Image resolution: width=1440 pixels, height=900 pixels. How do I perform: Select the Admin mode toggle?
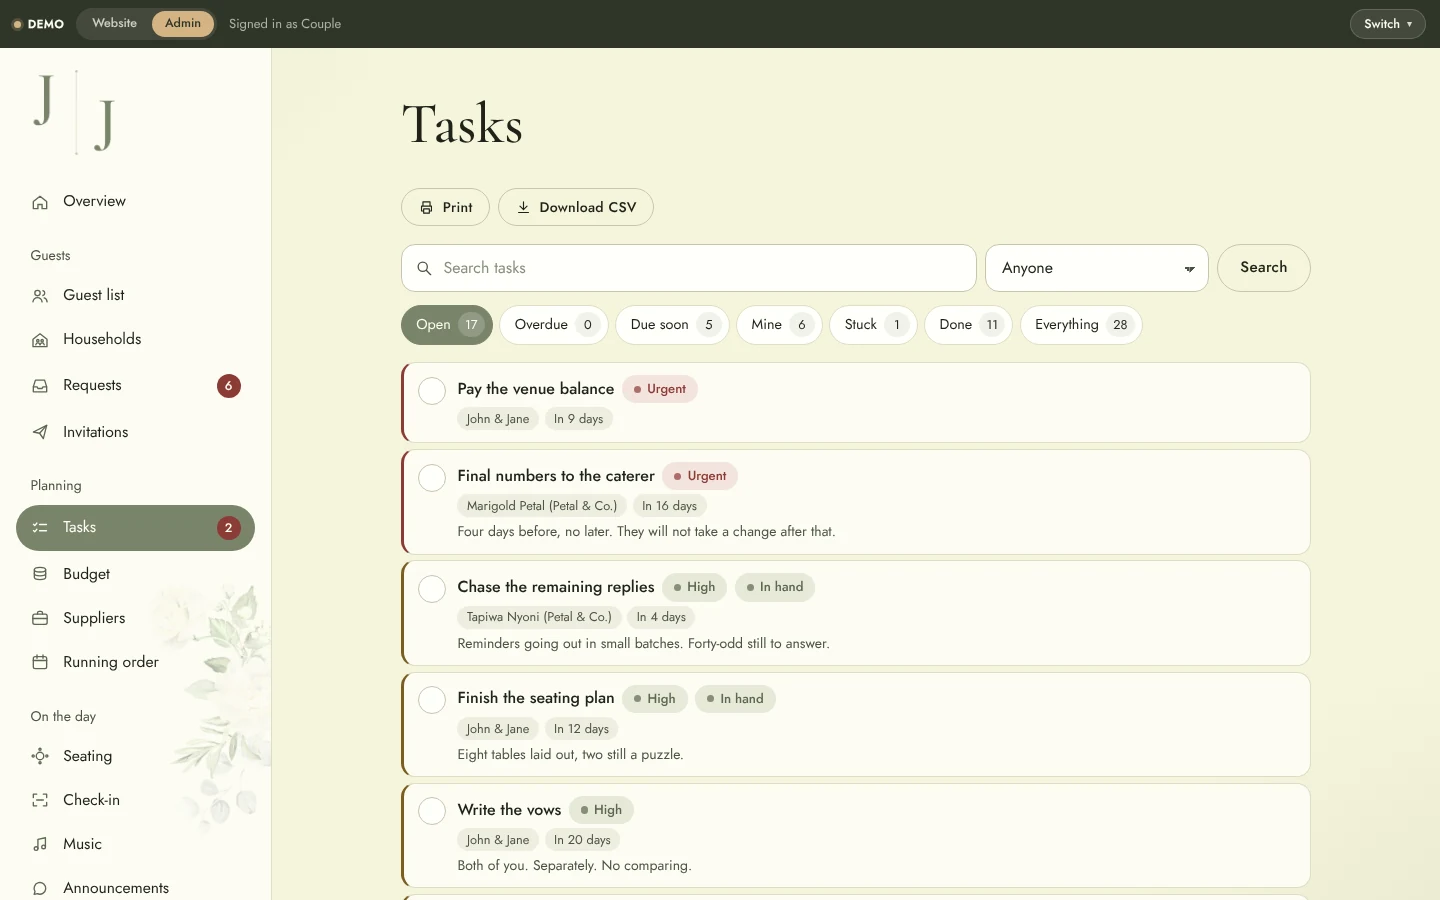(x=183, y=23)
